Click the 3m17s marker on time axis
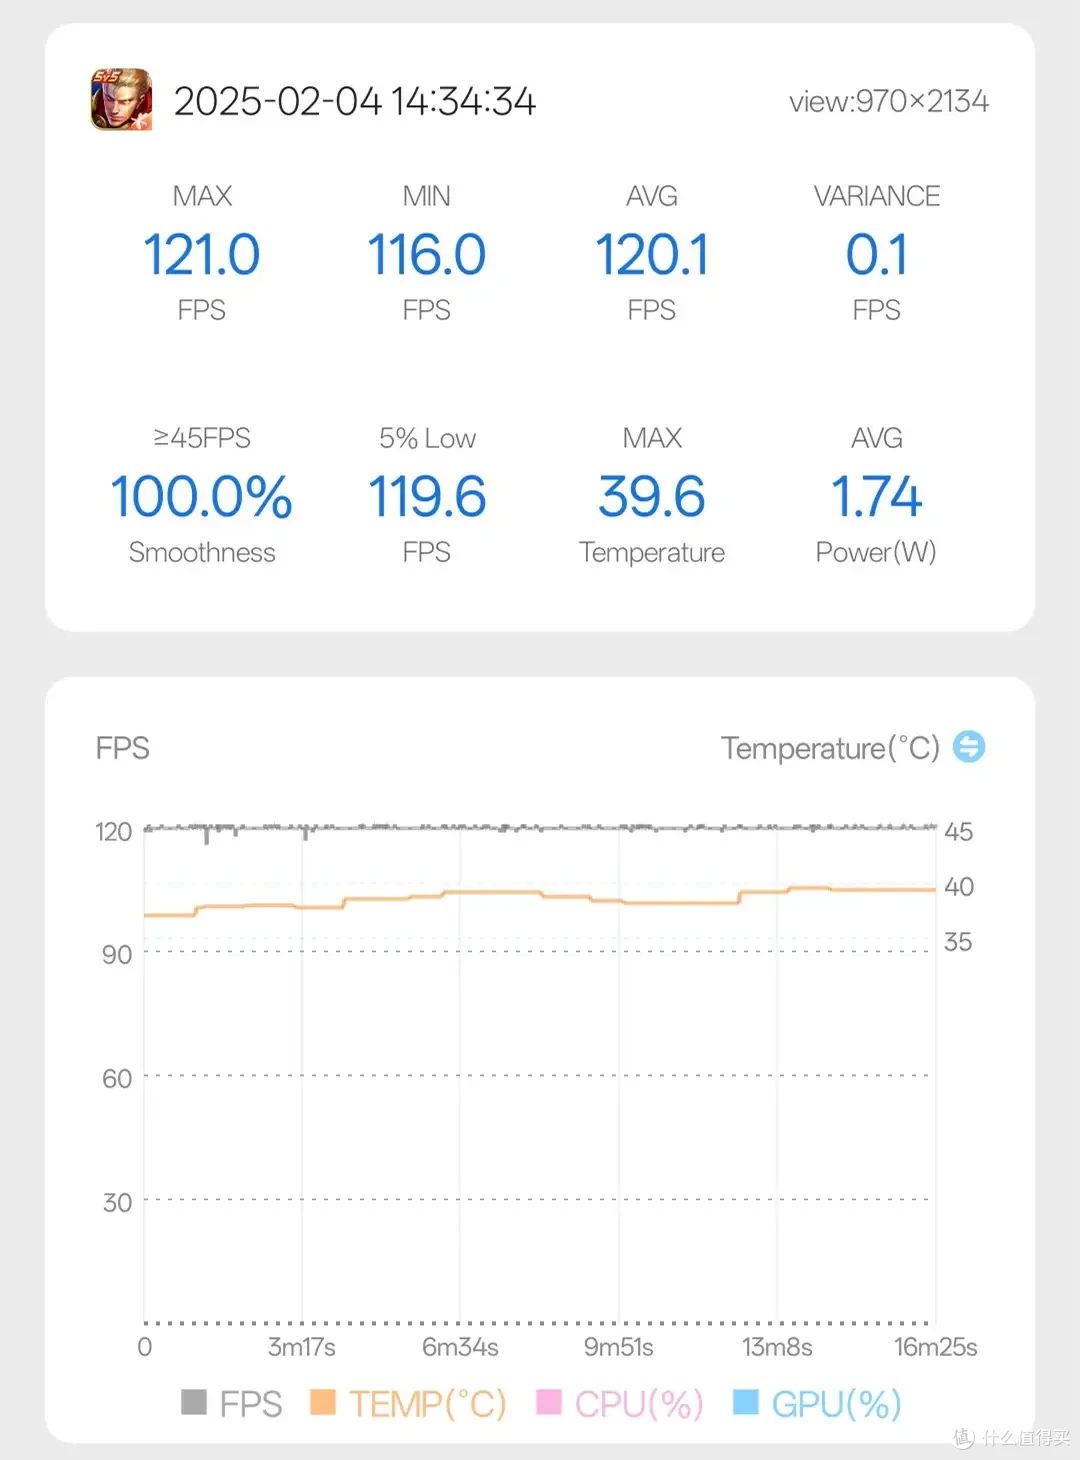The width and height of the screenshot is (1080, 1460). click(x=302, y=1347)
